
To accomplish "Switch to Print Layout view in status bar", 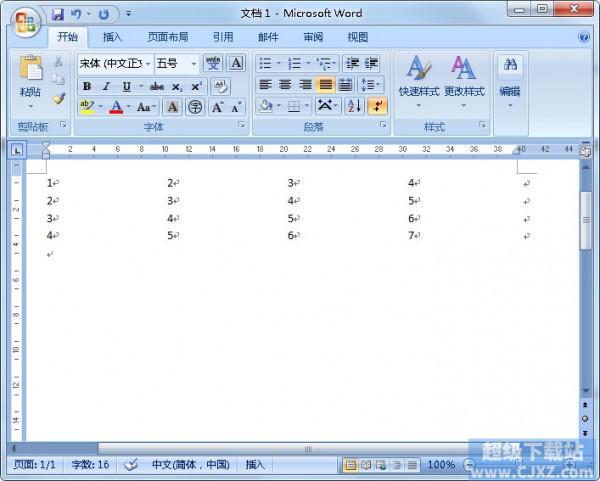I will [x=350, y=465].
